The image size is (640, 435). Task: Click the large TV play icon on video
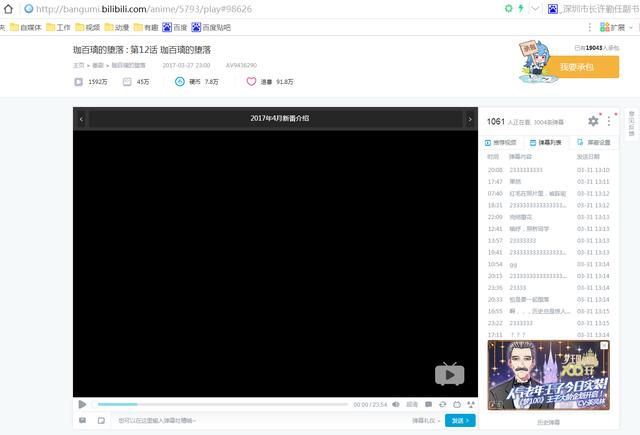pos(449,374)
